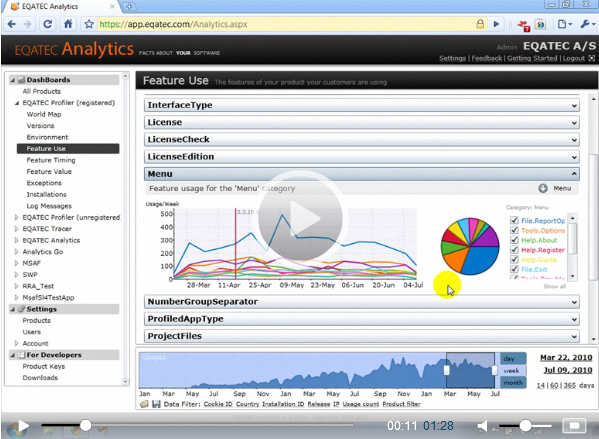
Task: Expand the LicenseEdition section
Action: coord(361,157)
